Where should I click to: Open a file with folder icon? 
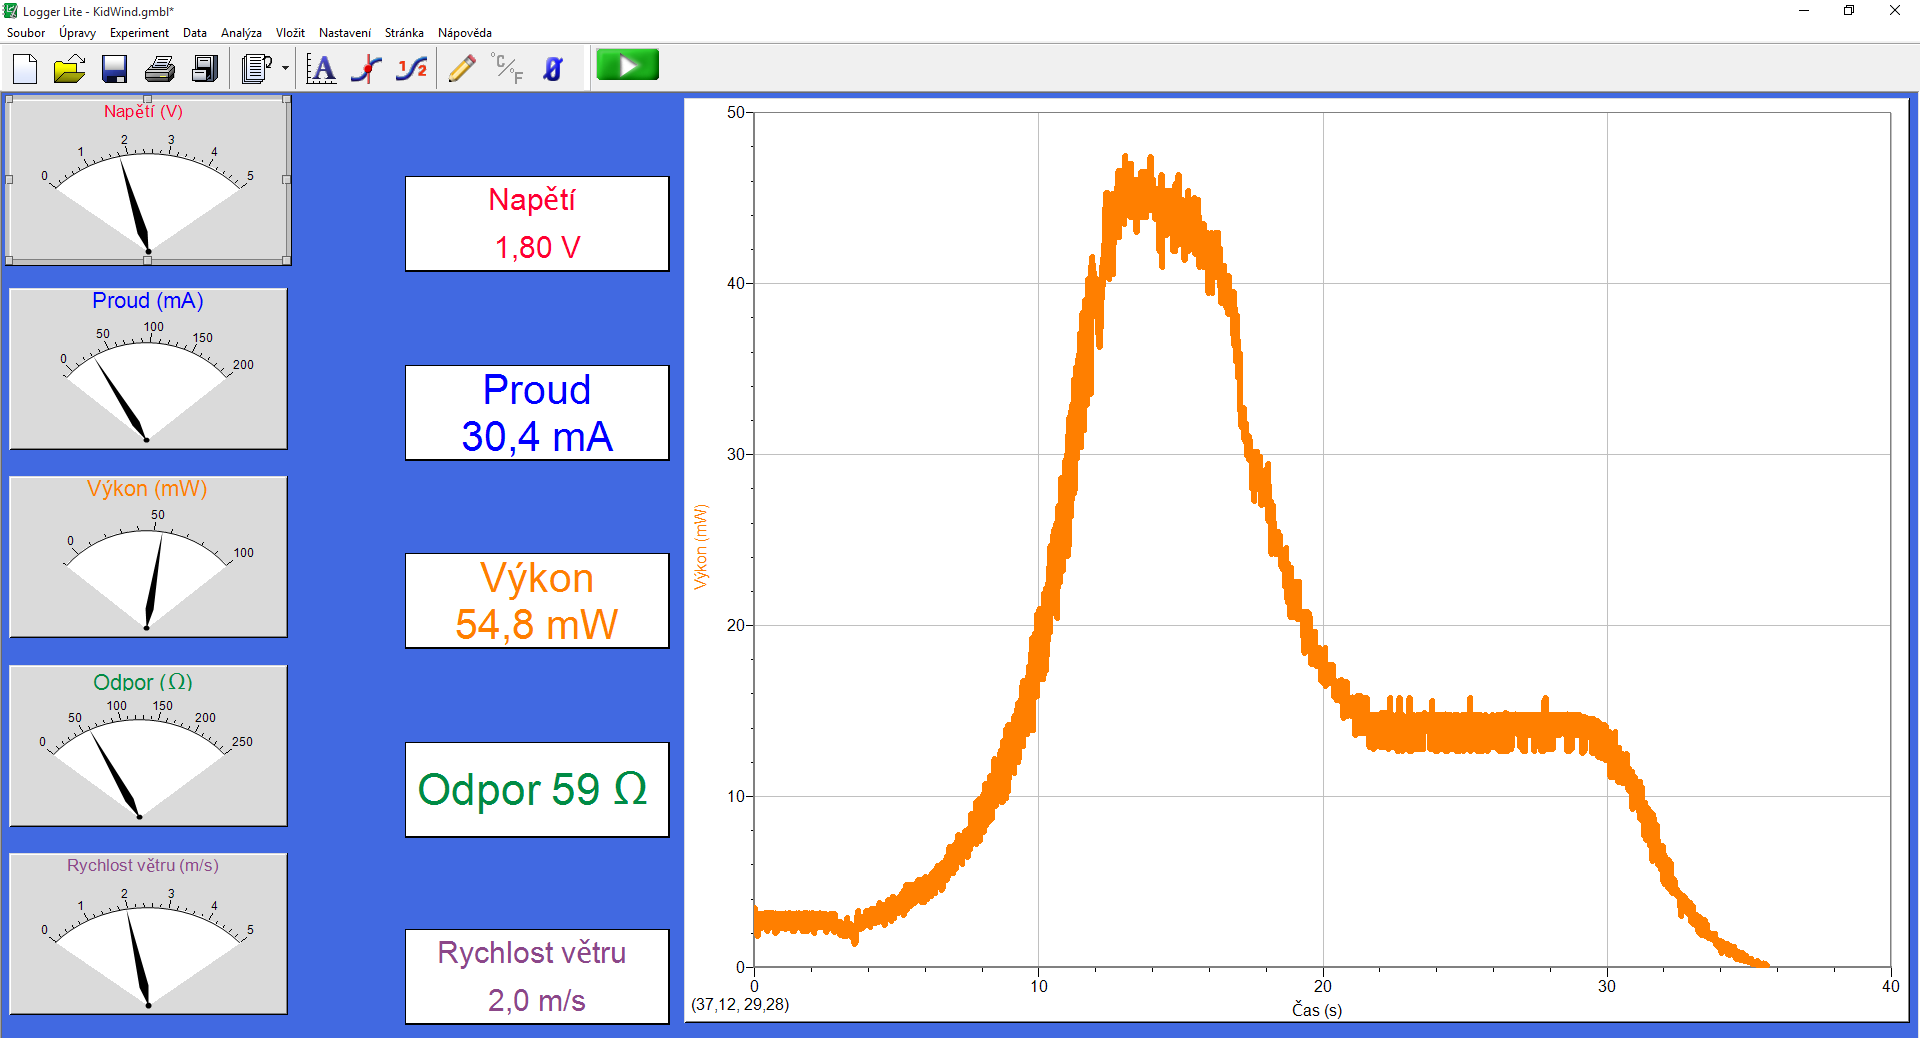tap(69, 68)
